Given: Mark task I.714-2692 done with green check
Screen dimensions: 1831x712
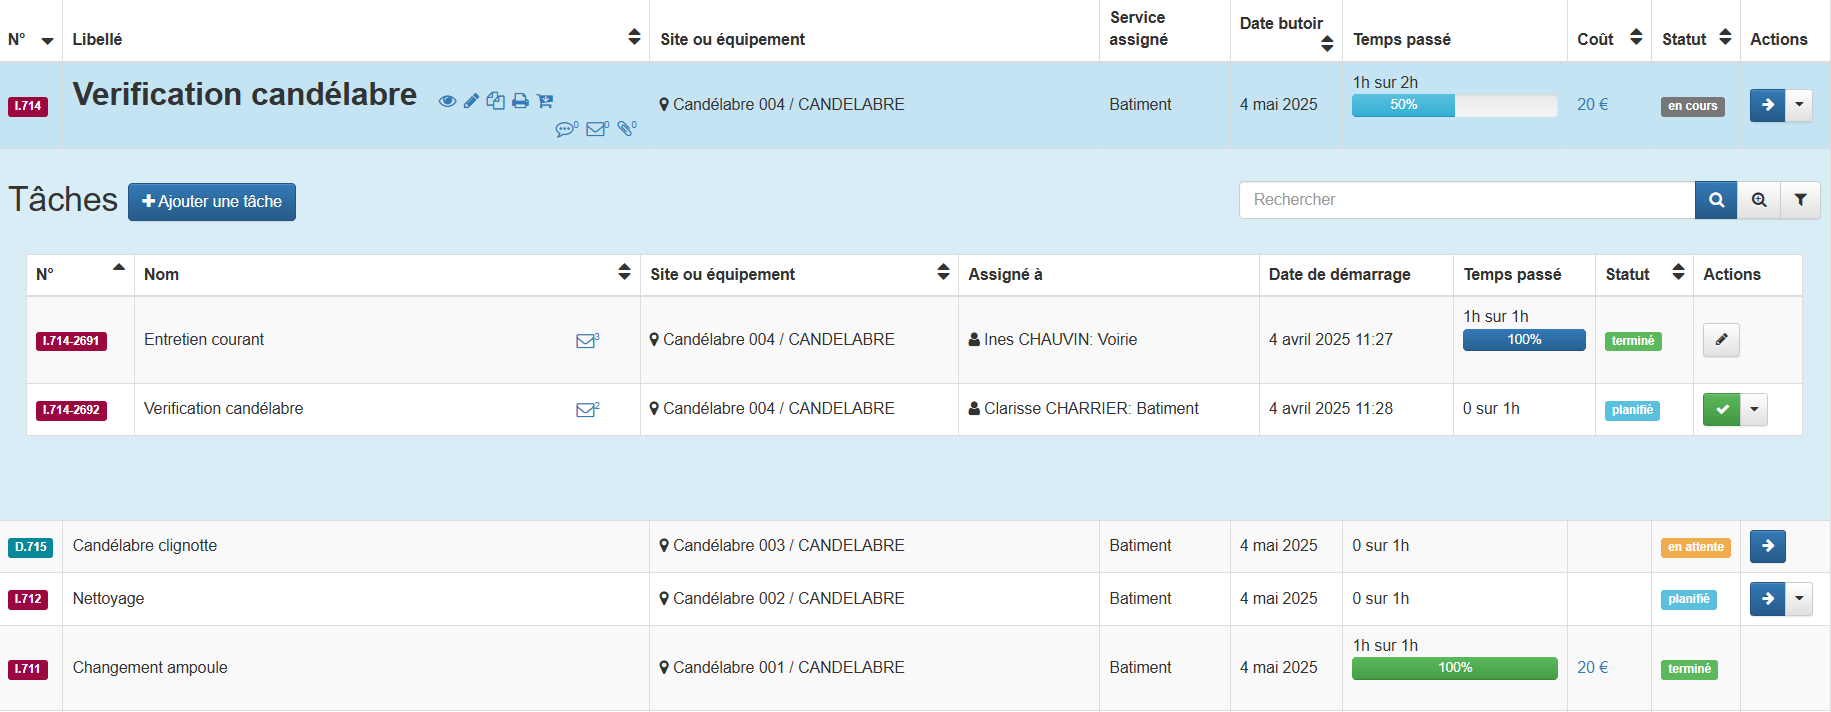Looking at the screenshot, I should click(1721, 410).
